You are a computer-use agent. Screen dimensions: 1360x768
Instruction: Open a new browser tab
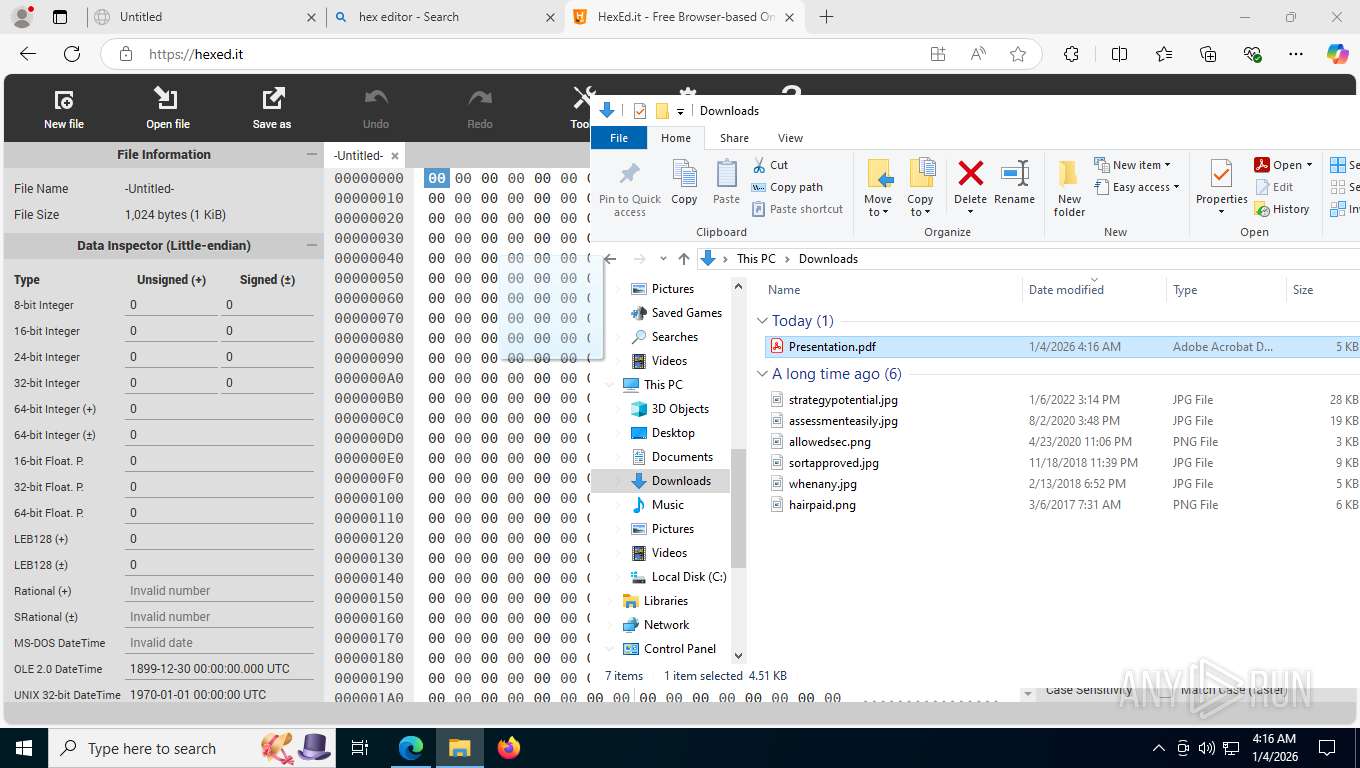pos(826,17)
